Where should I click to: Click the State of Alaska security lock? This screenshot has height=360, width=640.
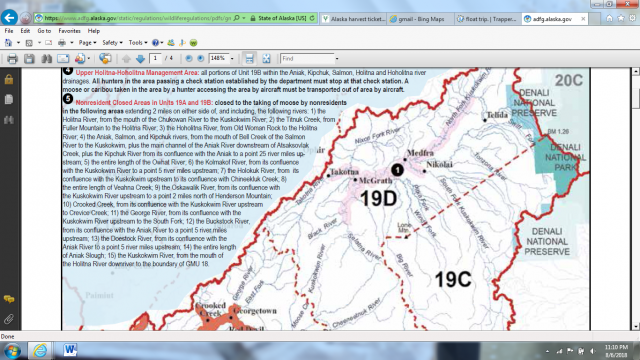tap(253, 18)
